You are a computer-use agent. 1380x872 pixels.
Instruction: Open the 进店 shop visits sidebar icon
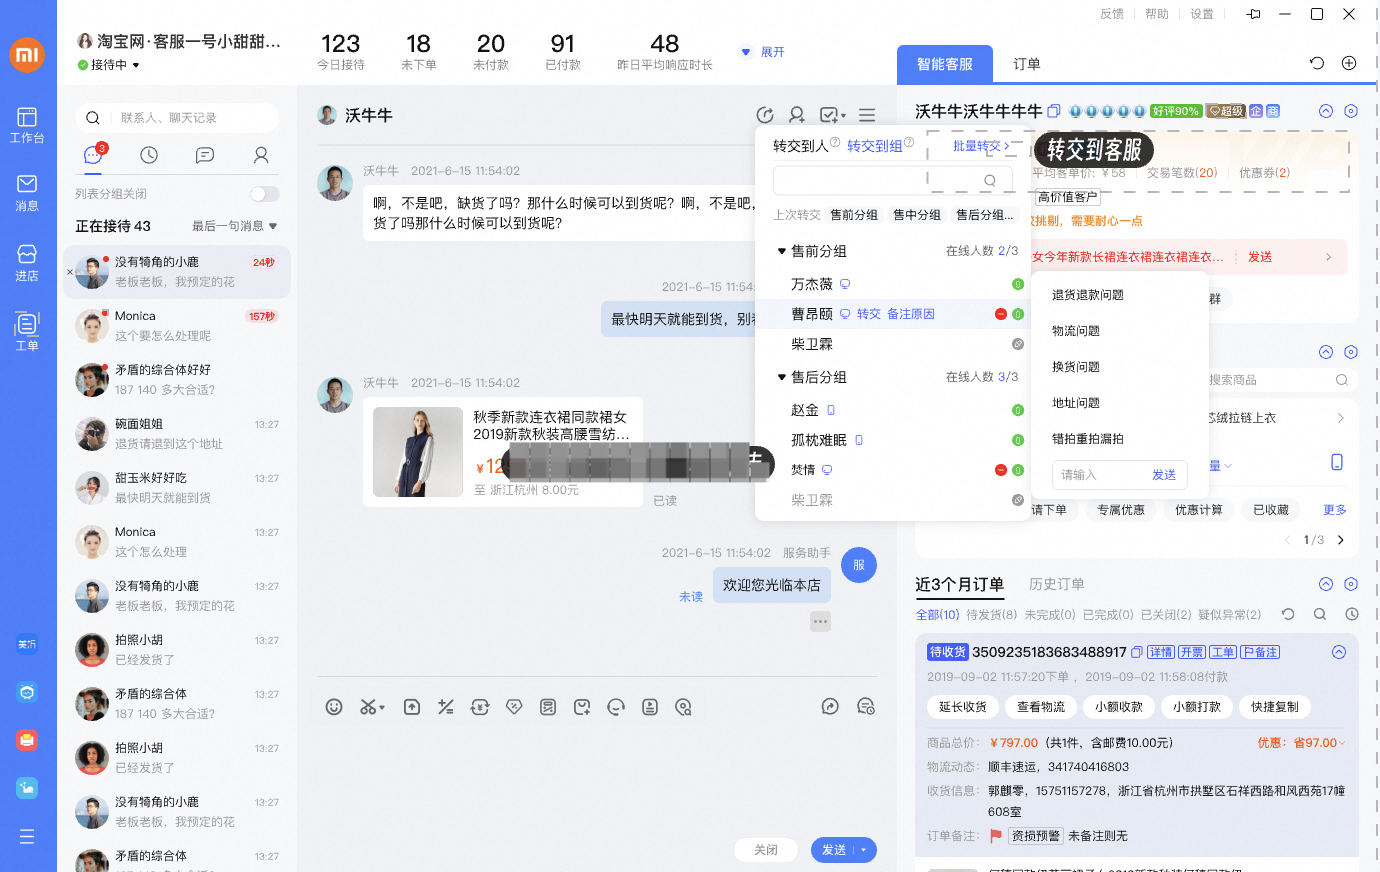[x=27, y=263]
